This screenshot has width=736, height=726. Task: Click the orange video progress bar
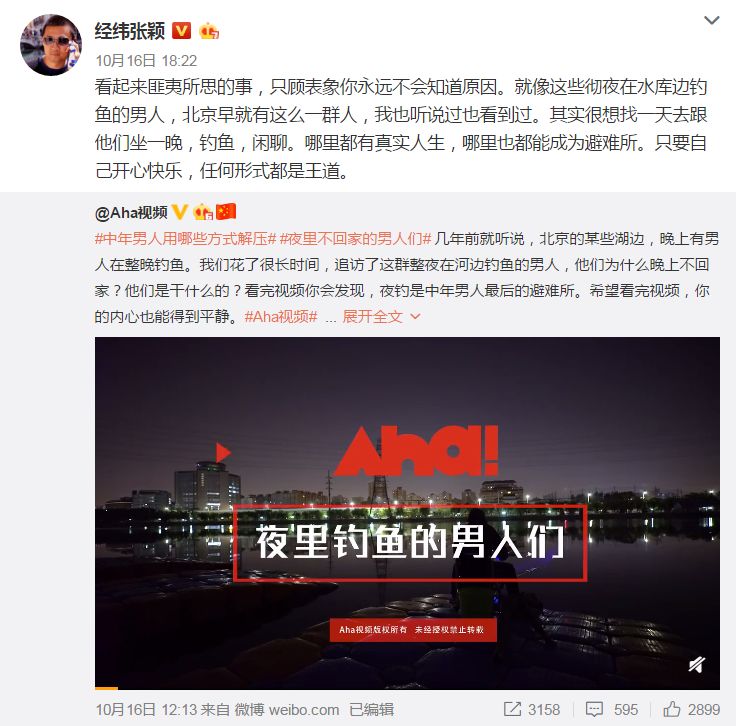107,688
